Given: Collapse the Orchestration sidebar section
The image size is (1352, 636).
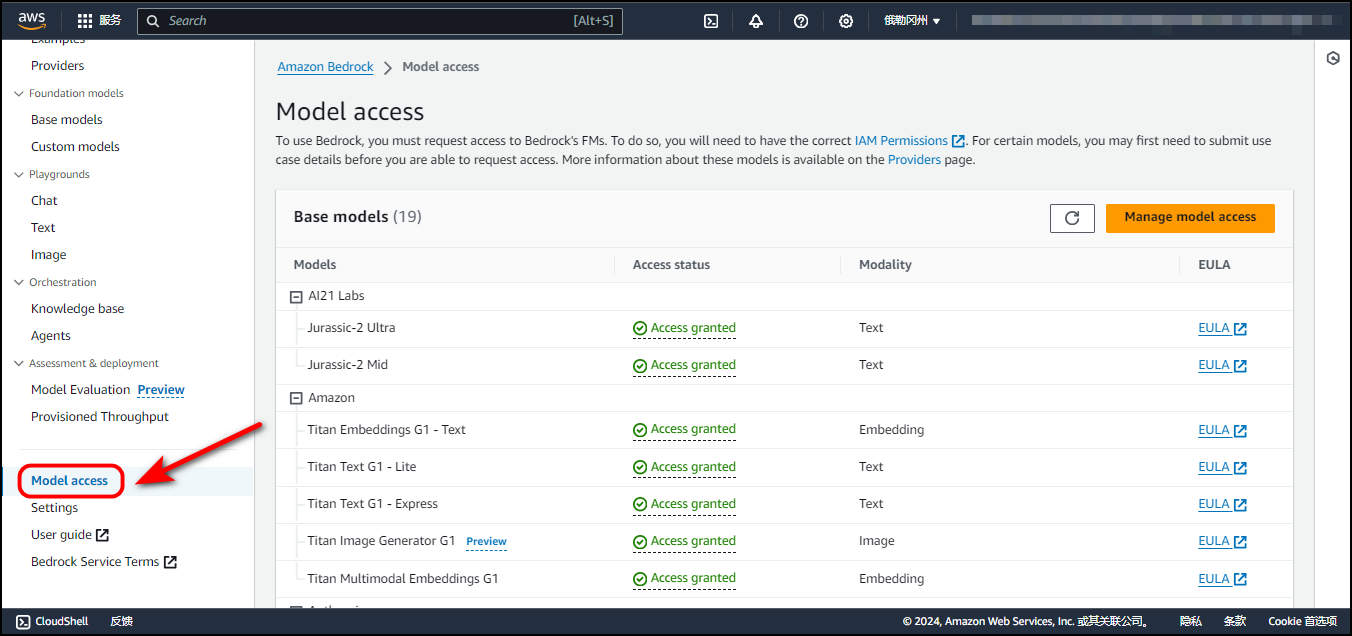Looking at the screenshot, I should click(18, 282).
